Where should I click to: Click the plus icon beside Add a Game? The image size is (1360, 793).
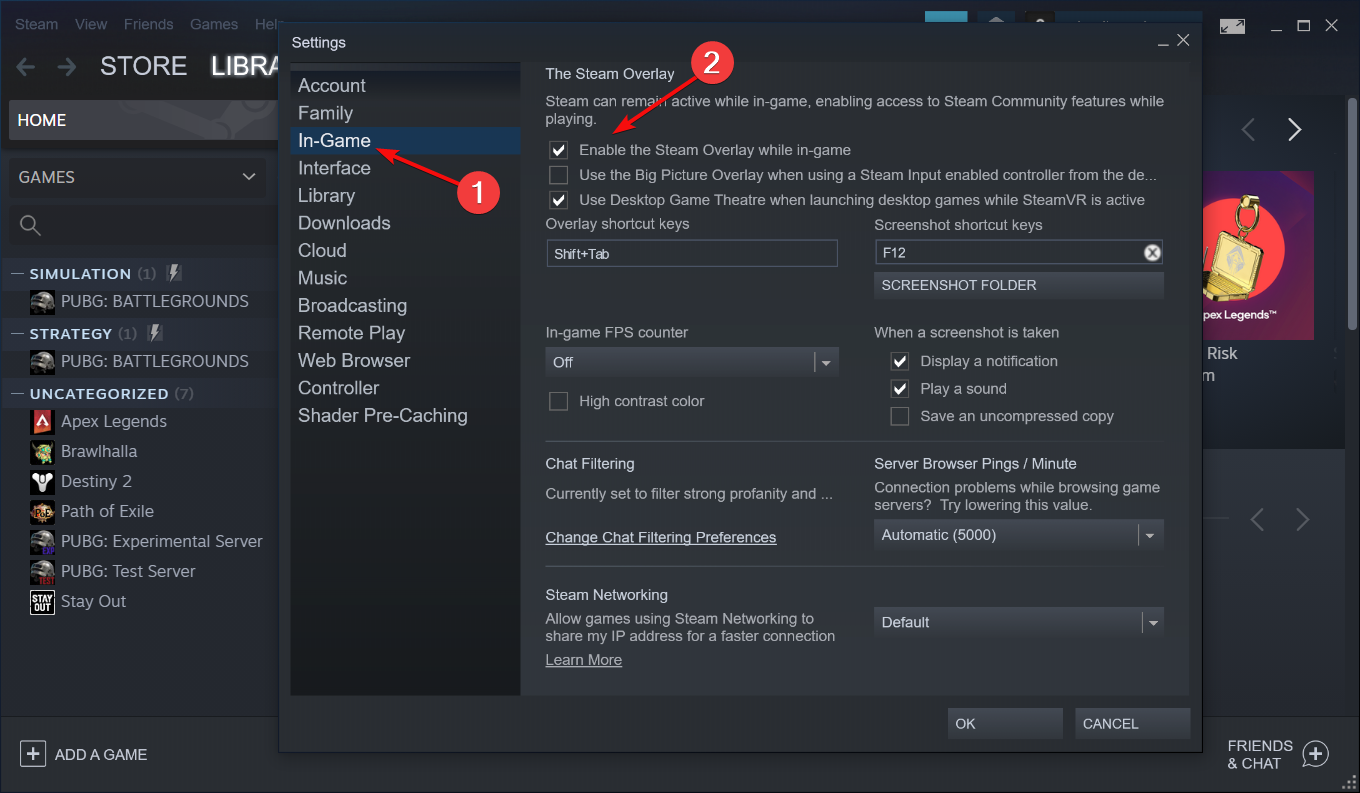pyautogui.click(x=33, y=754)
